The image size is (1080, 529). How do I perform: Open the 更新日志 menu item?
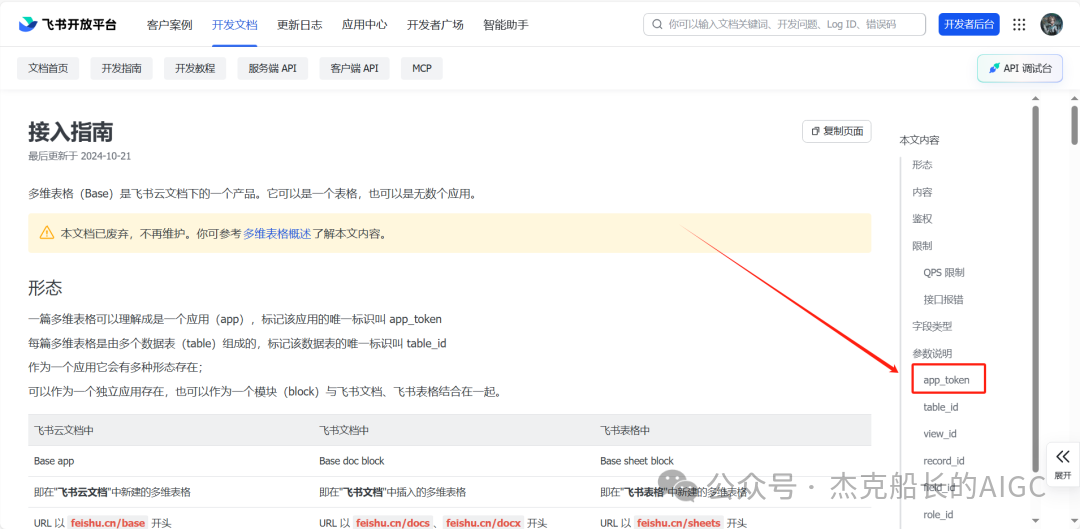(x=300, y=25)
